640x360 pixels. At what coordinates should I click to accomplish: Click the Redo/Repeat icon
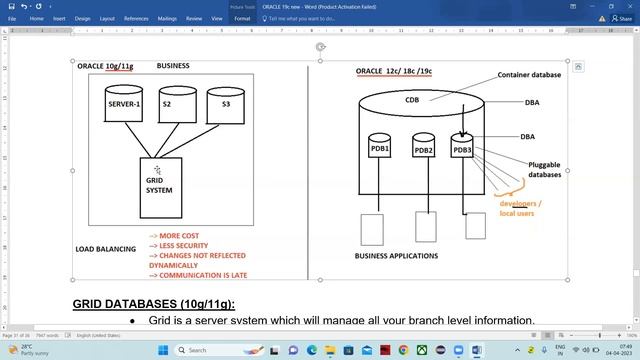pyautogui.click(x=38, y=7)
